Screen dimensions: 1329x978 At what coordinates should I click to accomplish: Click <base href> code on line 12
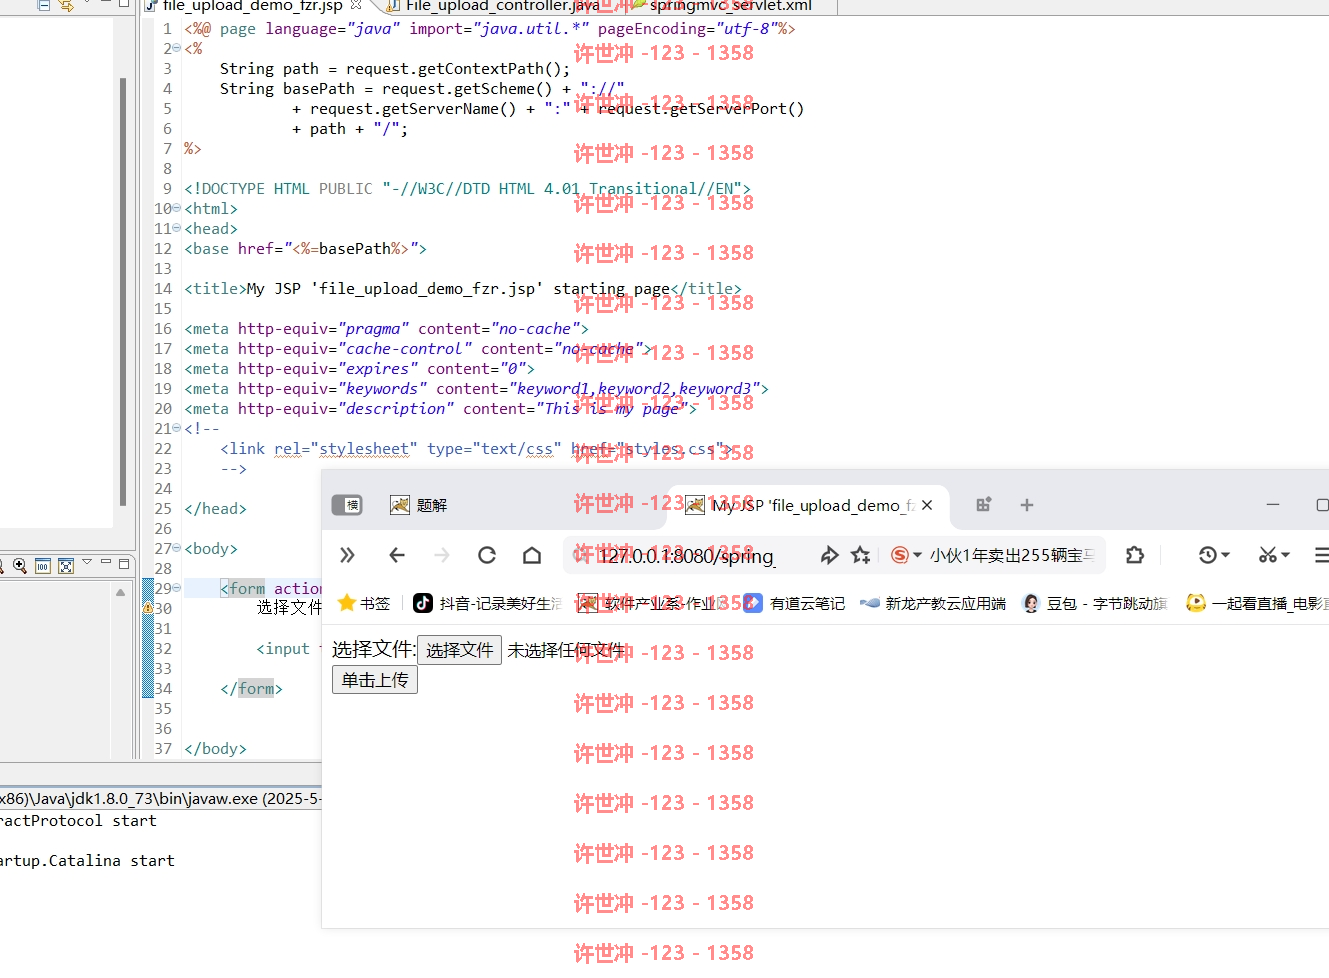305,248
